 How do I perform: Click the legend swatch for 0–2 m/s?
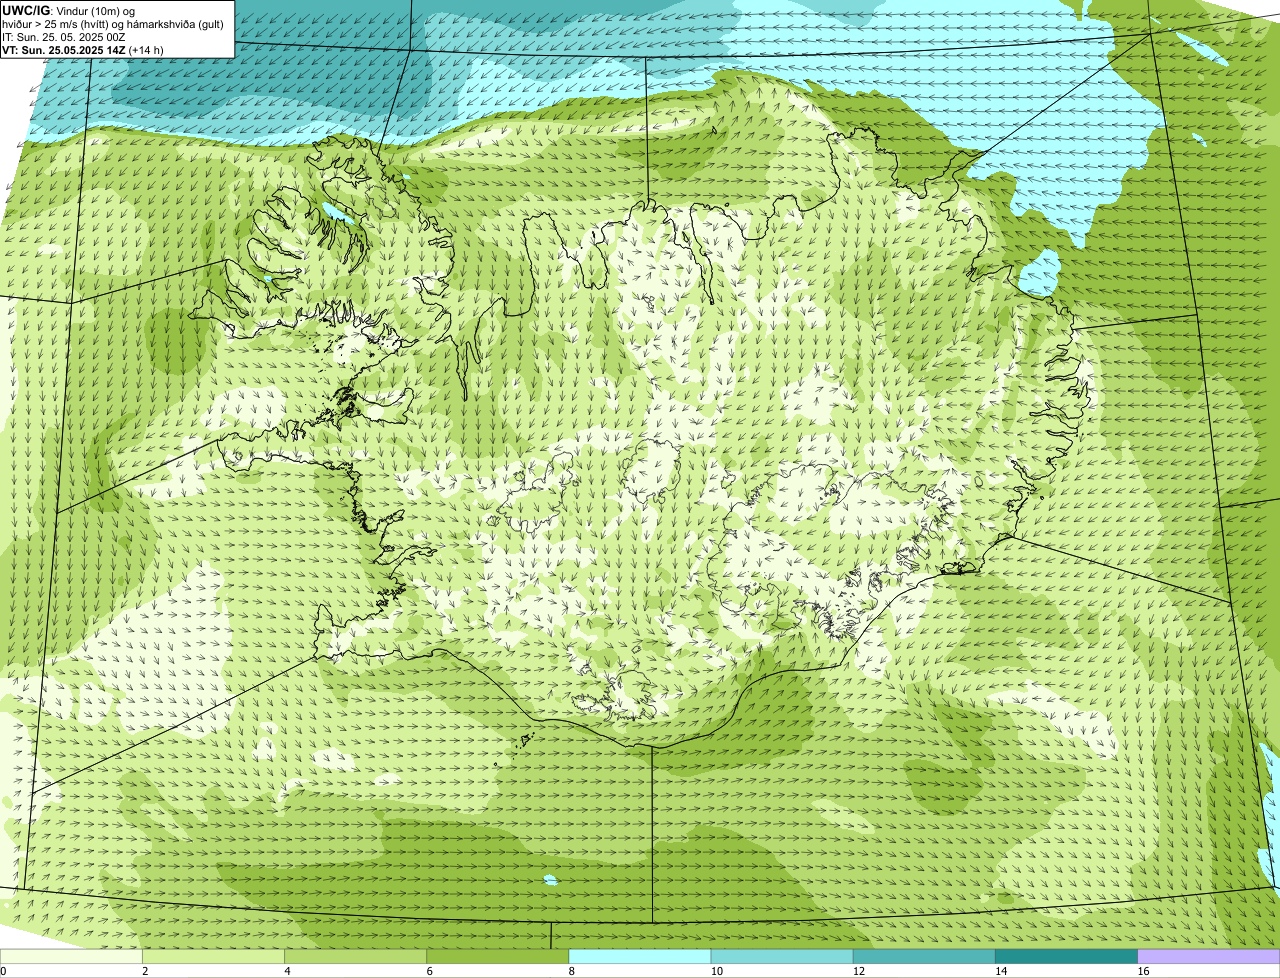(x=71, y=956)
